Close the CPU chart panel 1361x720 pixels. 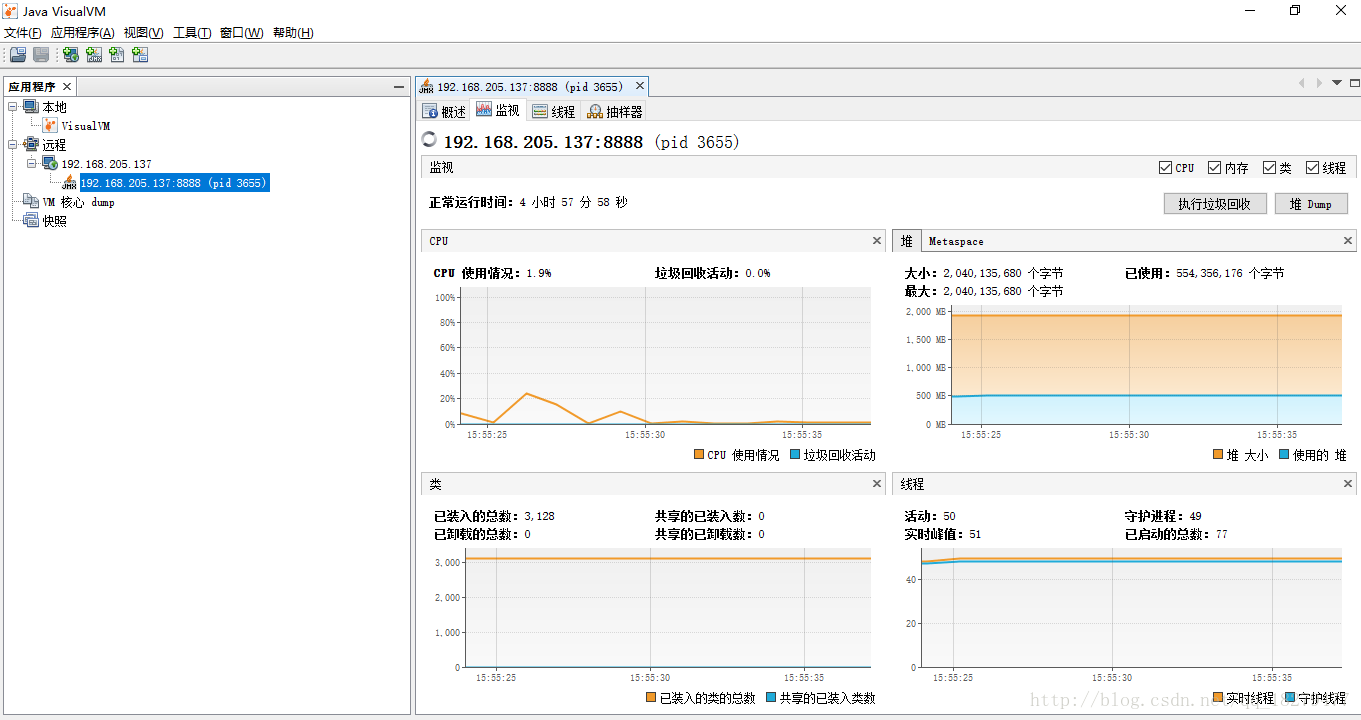pos(877,241)
